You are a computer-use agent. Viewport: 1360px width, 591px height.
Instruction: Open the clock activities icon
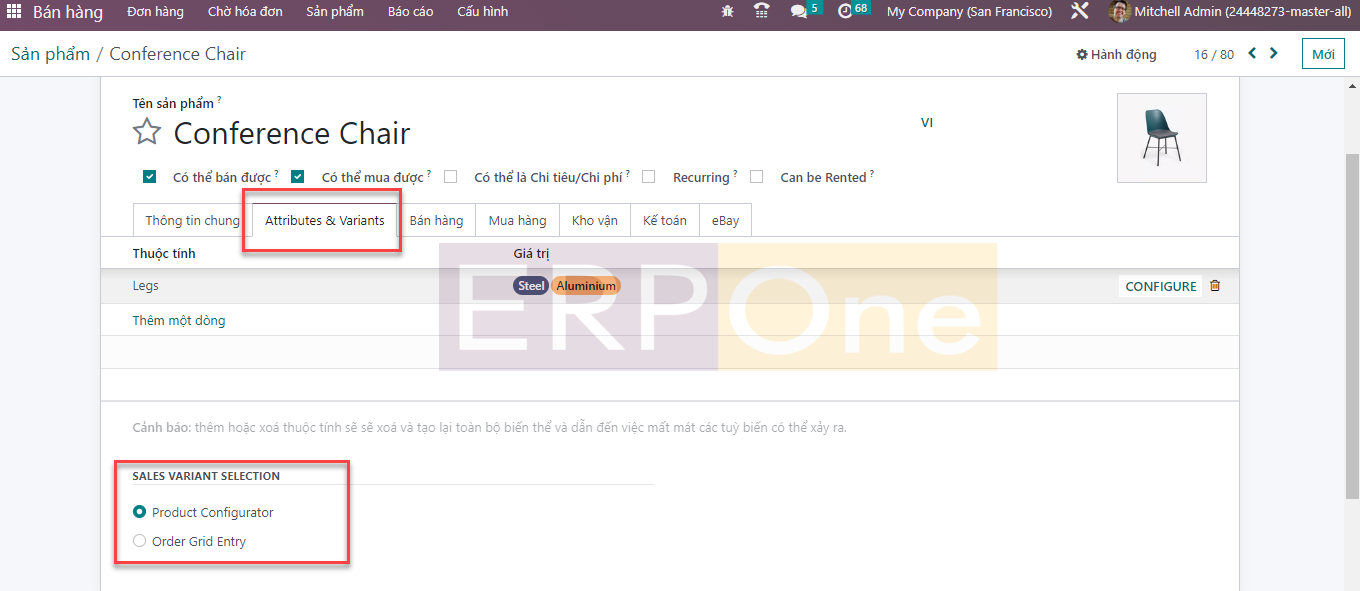coord(845,12)
